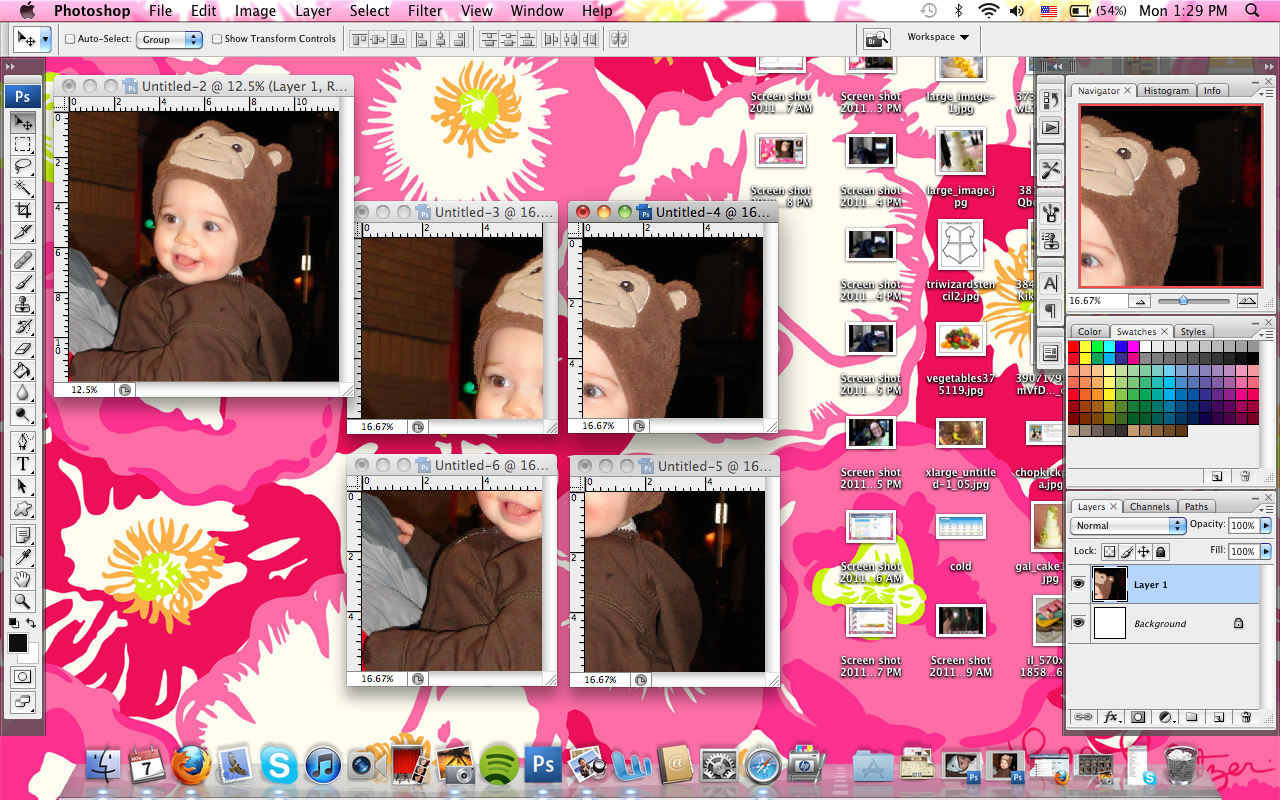
Task: Hide the Background layer eye icon
Action: point(1078,623)
